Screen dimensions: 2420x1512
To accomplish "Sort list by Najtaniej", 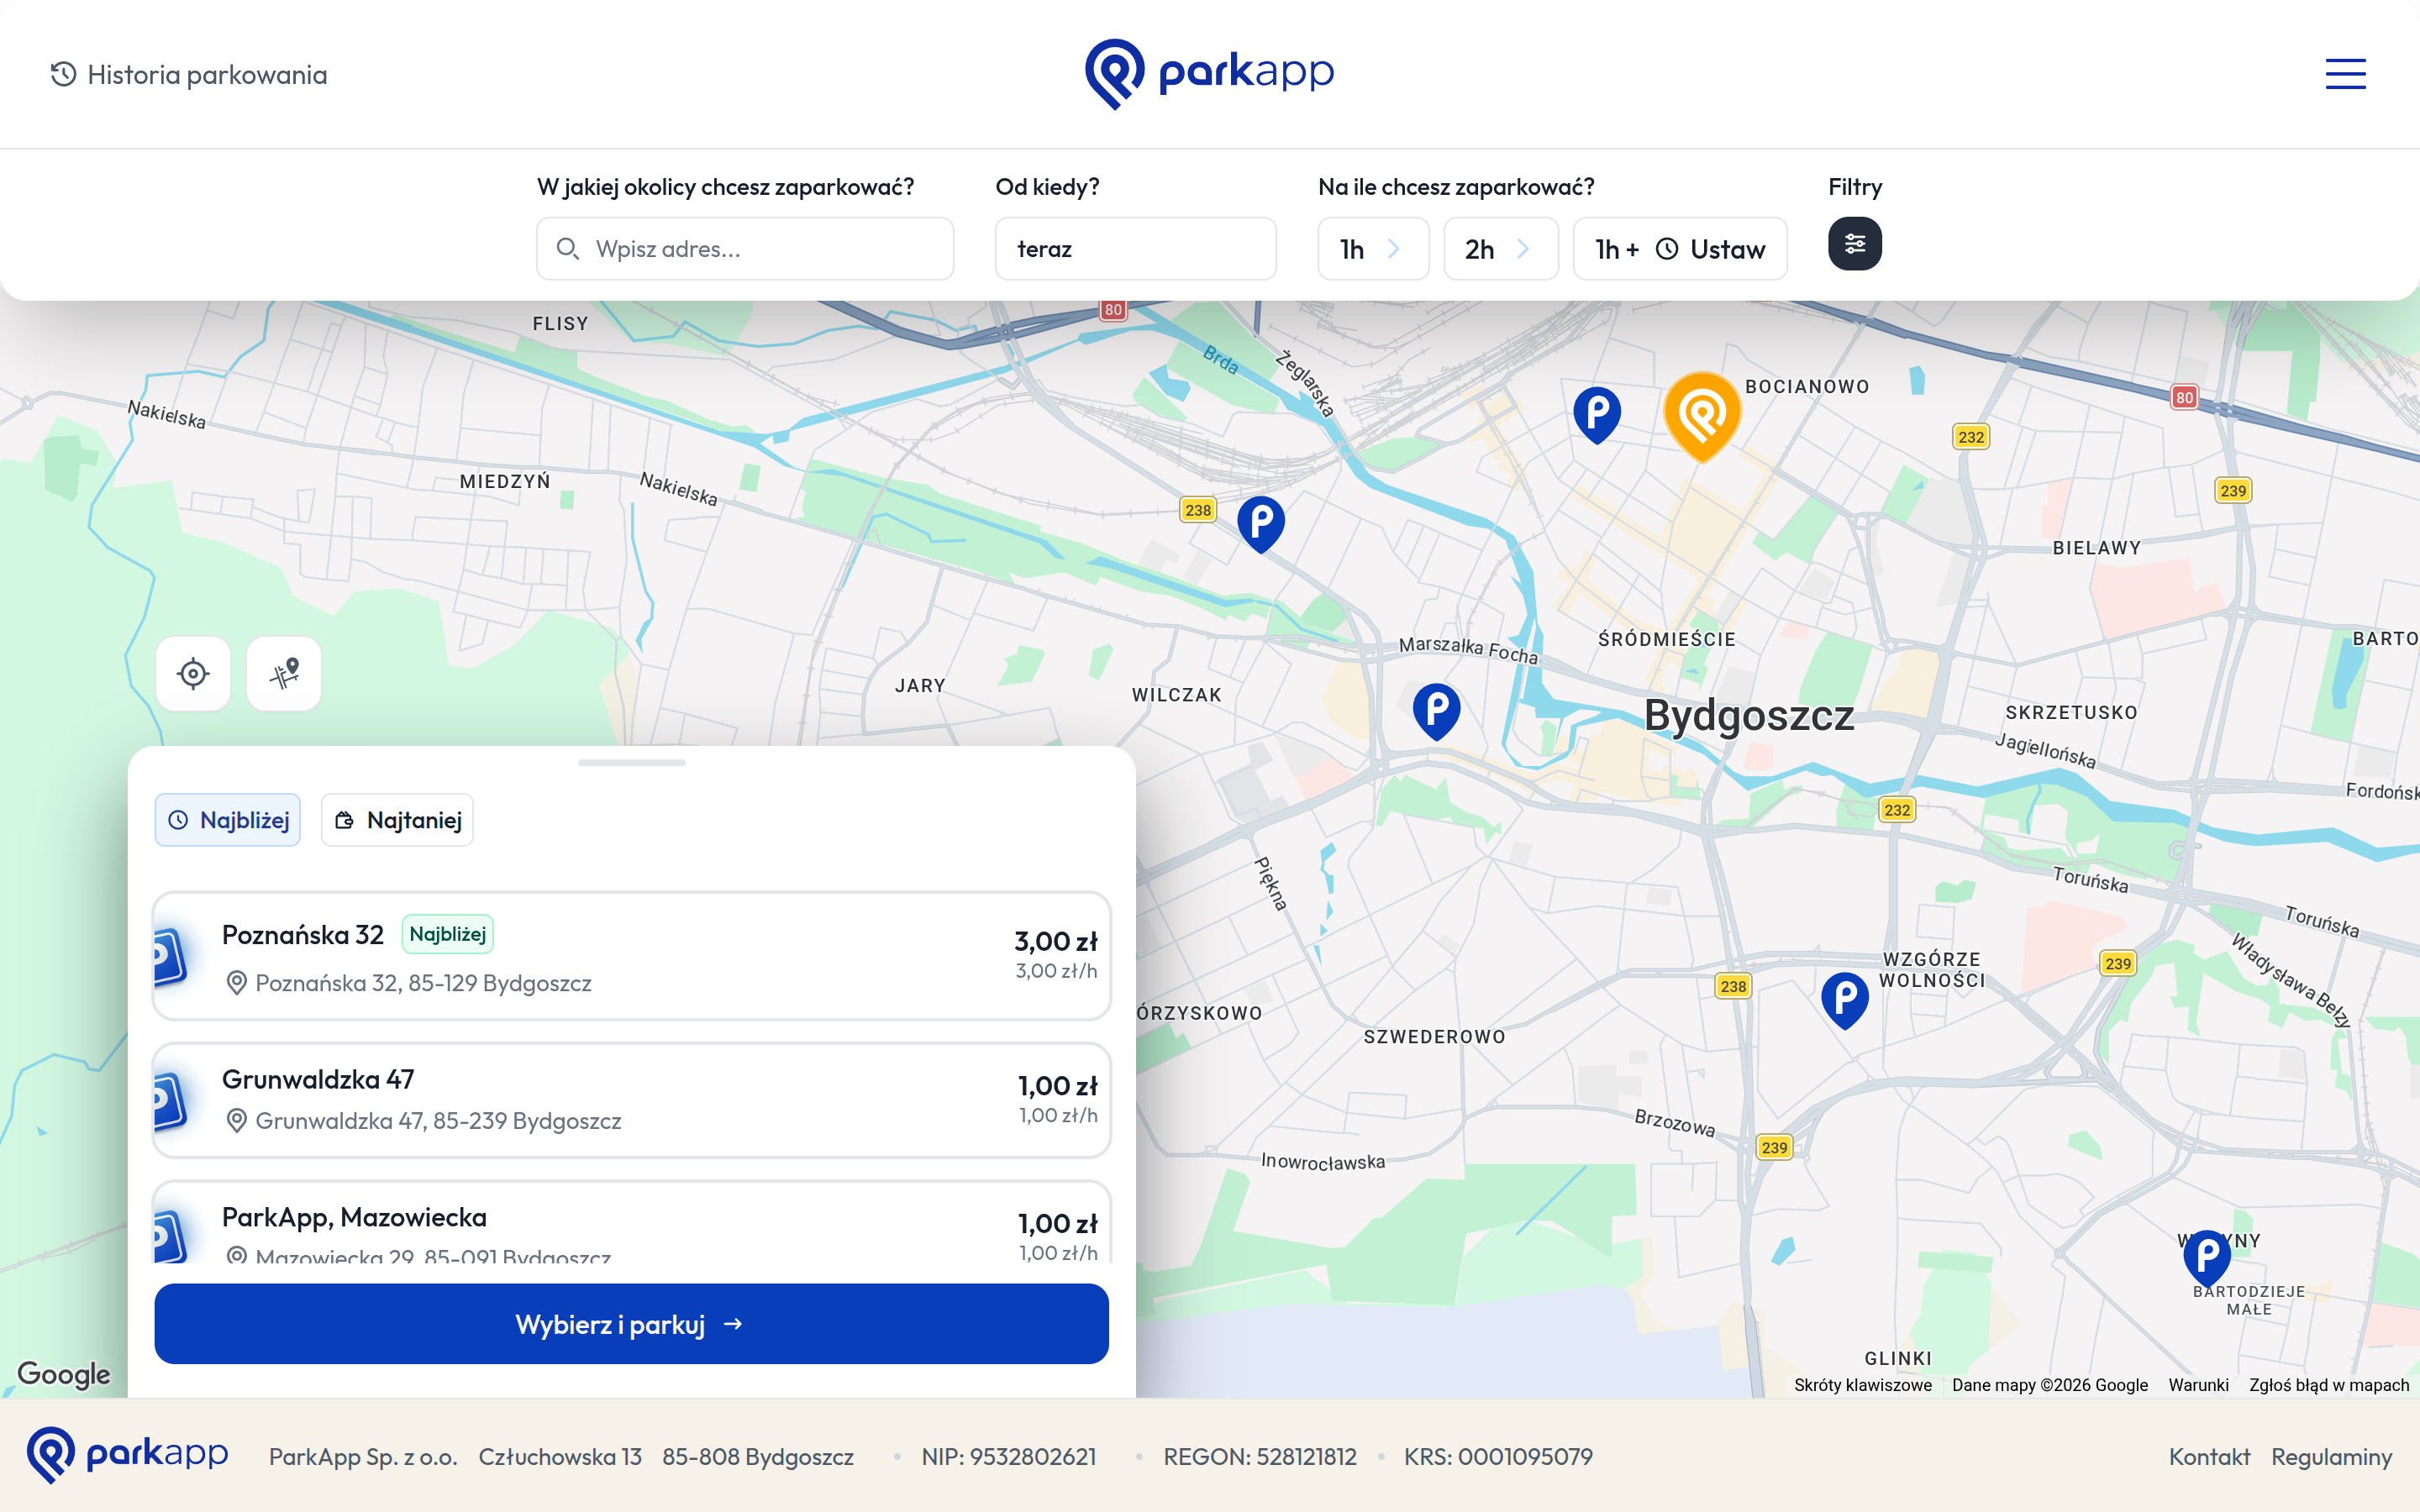I will (x=397, y=820).
